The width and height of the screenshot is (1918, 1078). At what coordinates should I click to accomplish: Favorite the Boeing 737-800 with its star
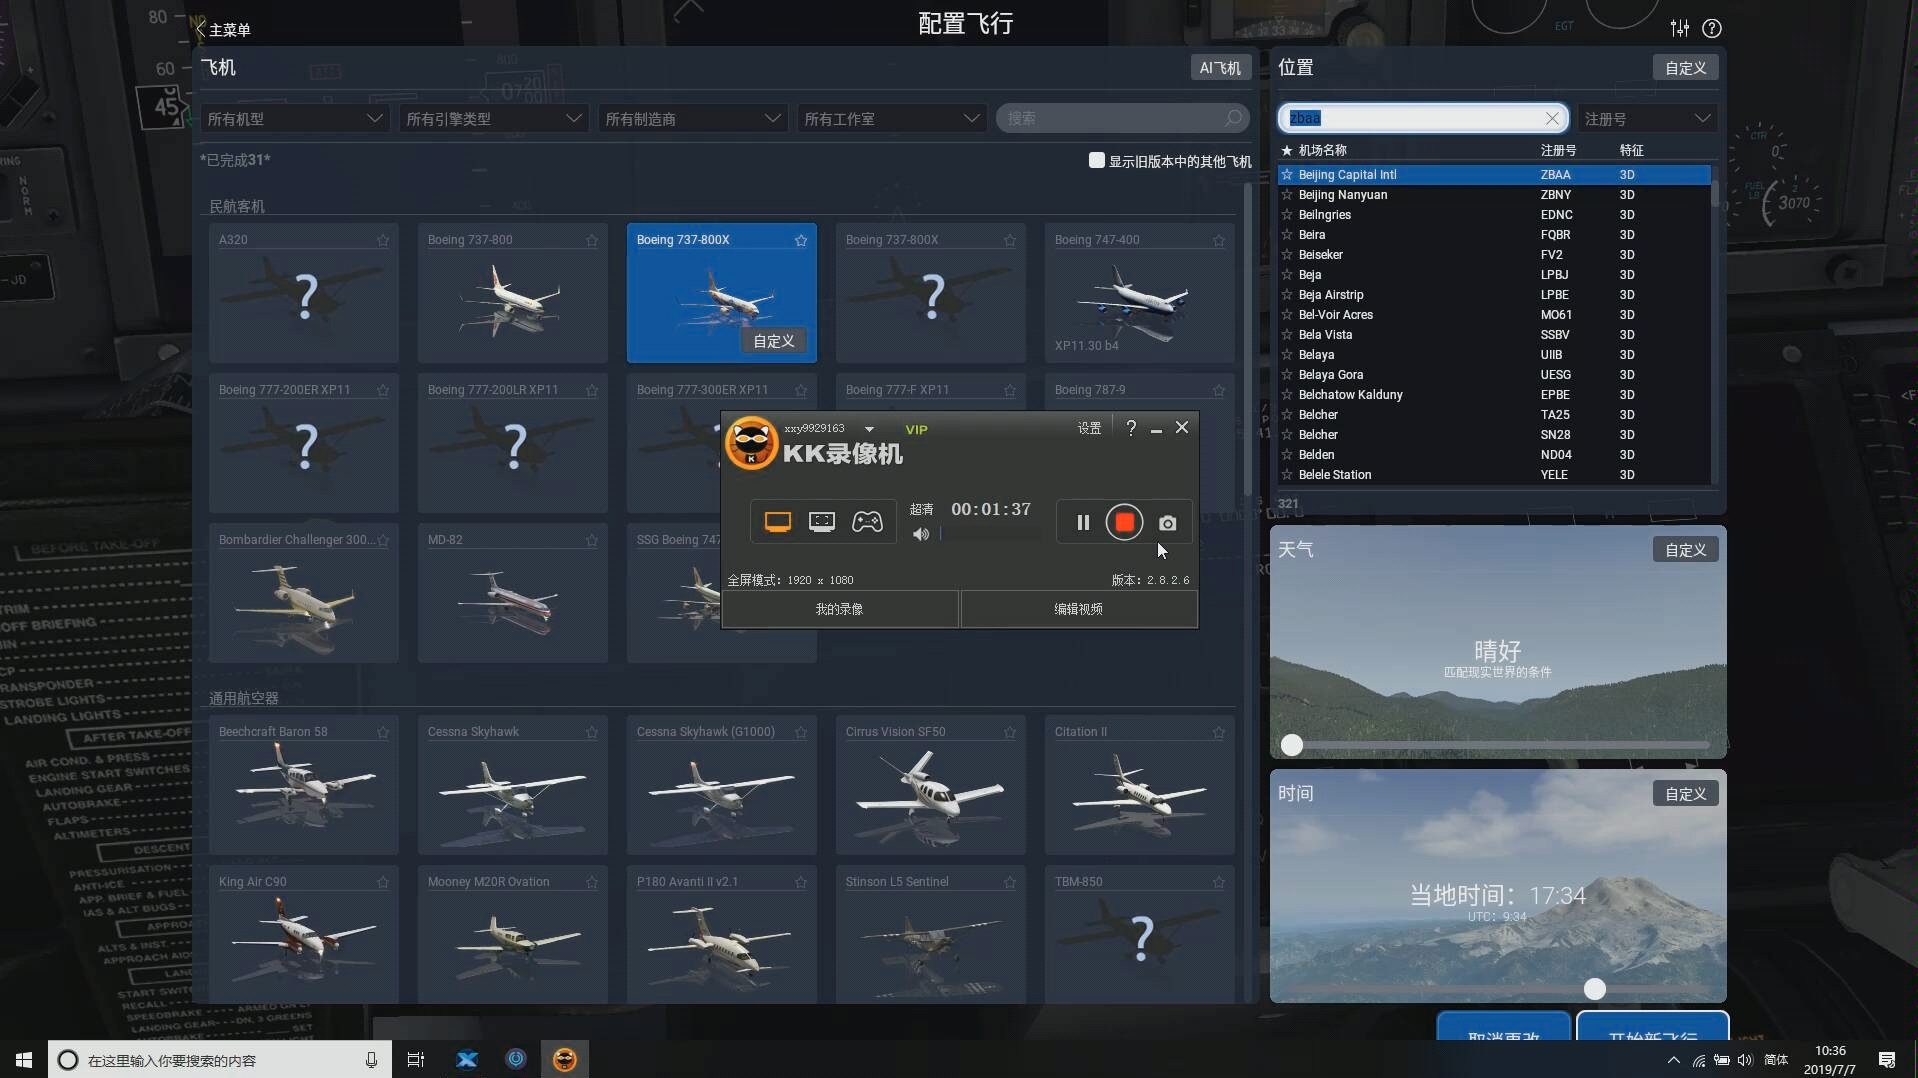point(592,240)
